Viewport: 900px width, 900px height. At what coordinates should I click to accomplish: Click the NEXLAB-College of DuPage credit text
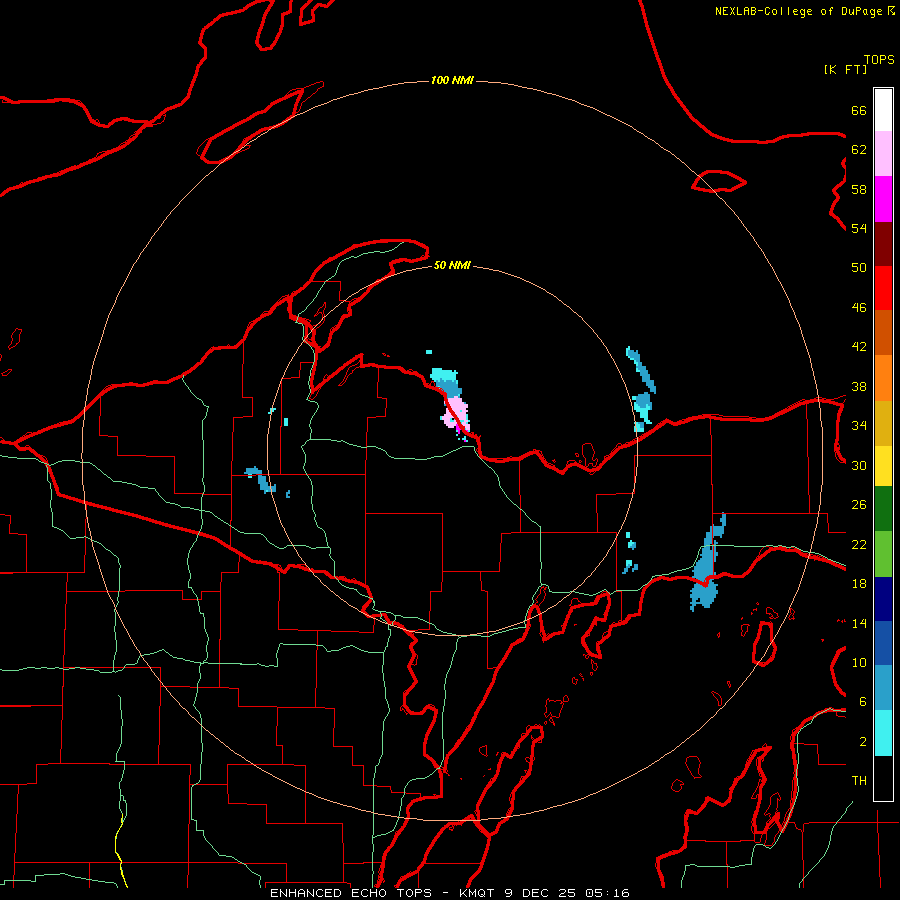(x=804, y=11)
